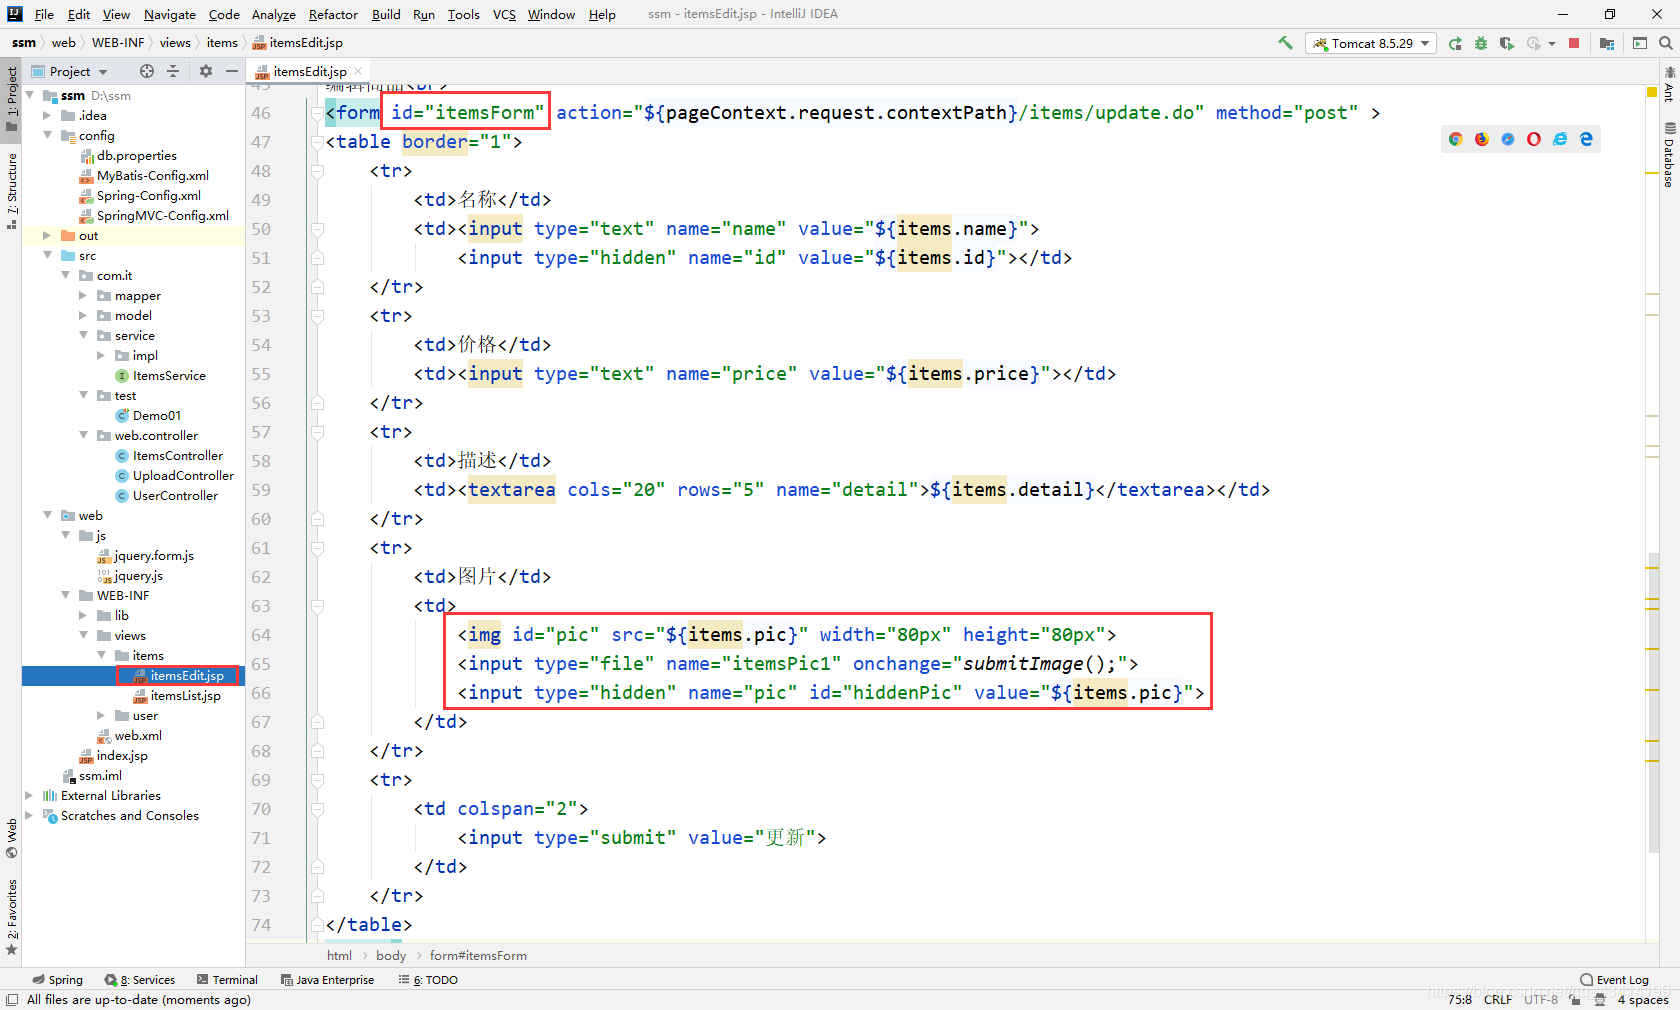Open the File menu

pyautogui.click(x=44, y=14)
